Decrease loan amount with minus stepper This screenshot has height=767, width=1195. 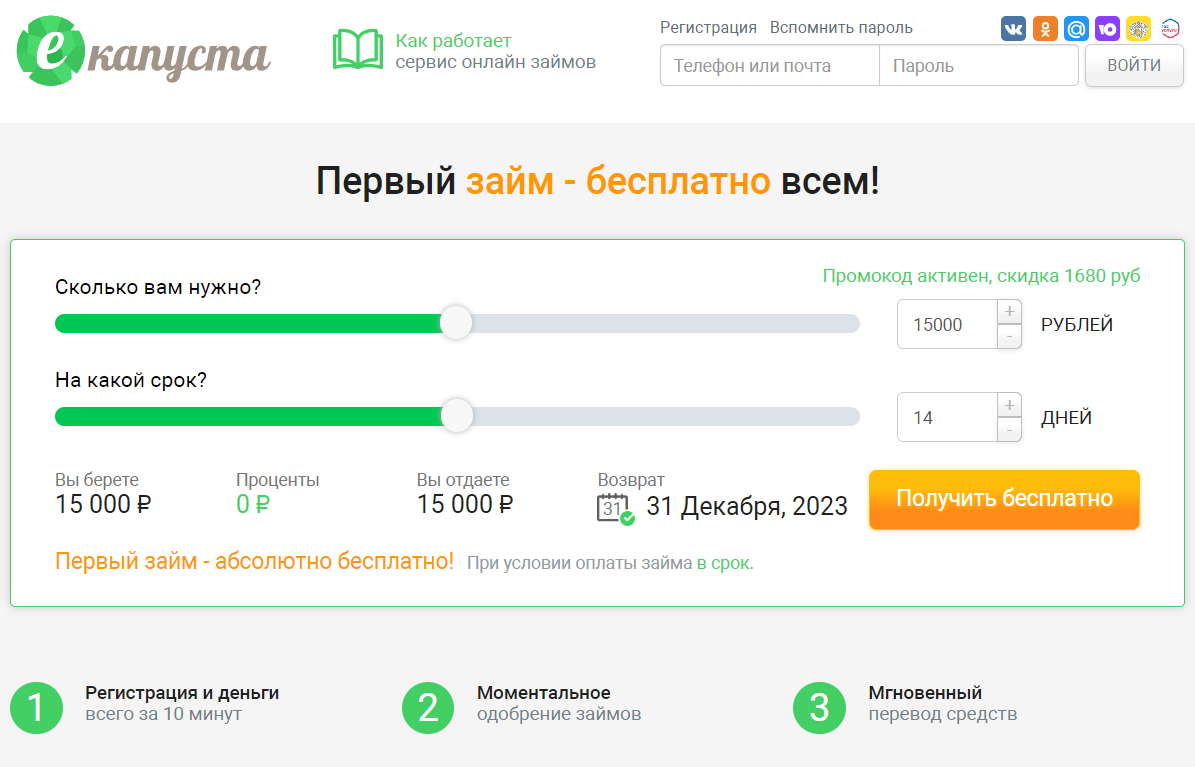coord(1009,336)
